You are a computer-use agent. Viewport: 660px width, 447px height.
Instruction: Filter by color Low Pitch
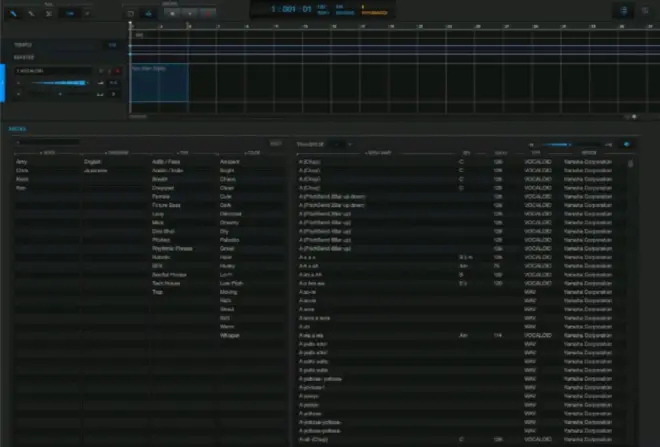tap(232, 283)
